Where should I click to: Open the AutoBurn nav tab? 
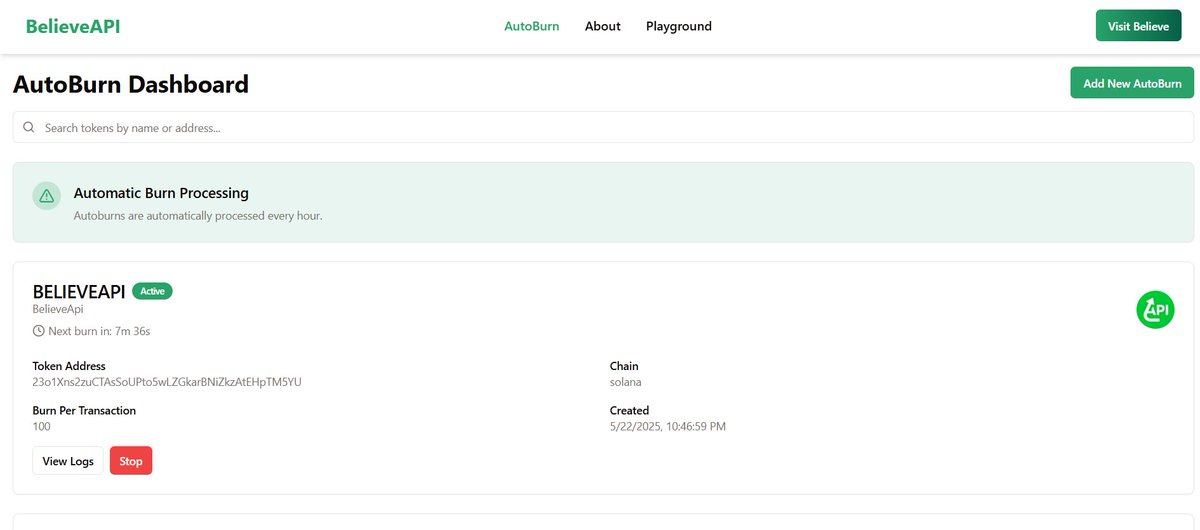[532, 26]
